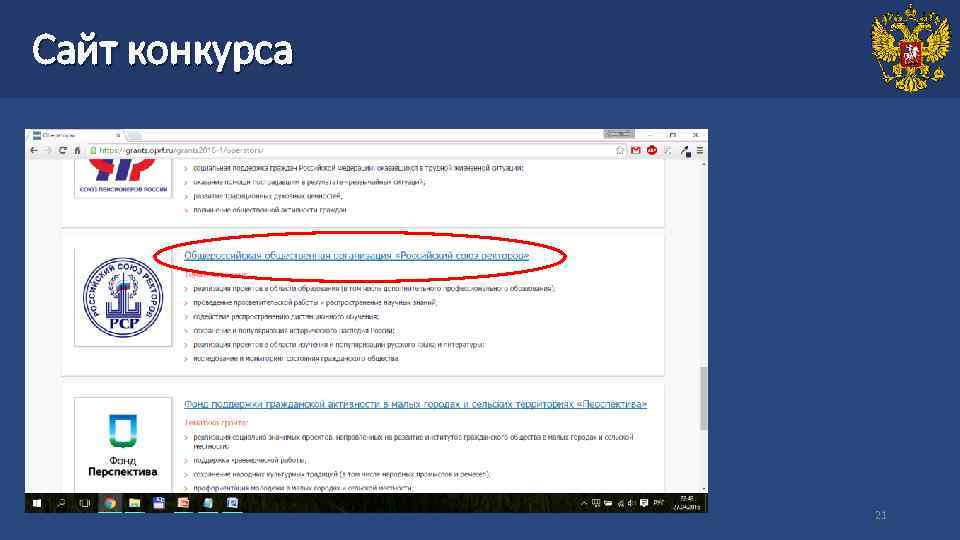Image resolution: width=960 pixels, height=540 pixels.
Task: Open the Российский союз ректоров organization link
Action: pyautogui.click(x=356, y=255)
